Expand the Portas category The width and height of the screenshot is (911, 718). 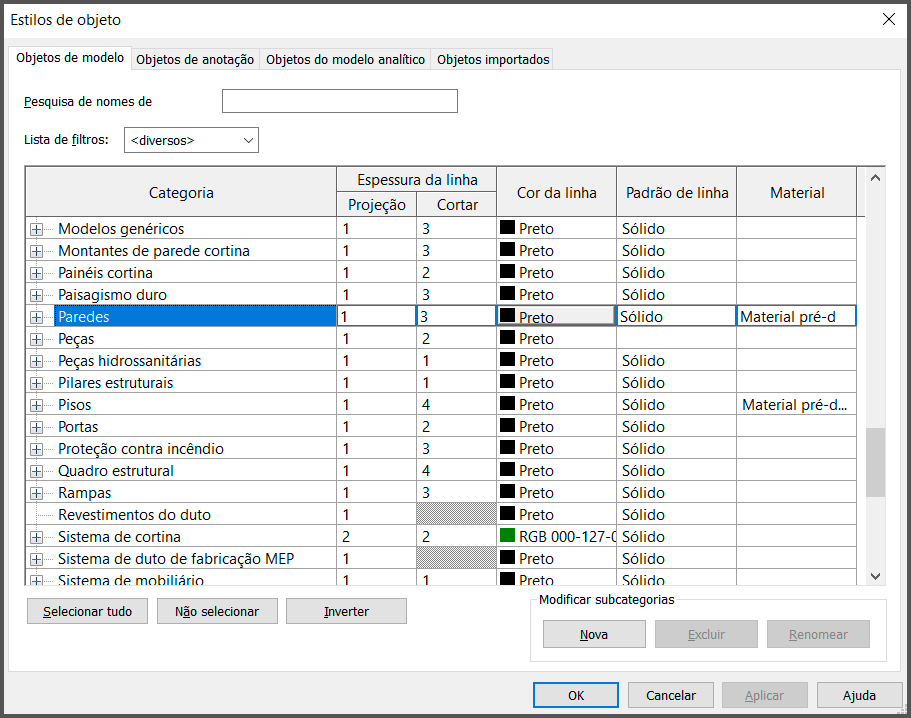[x=37, y=427]
